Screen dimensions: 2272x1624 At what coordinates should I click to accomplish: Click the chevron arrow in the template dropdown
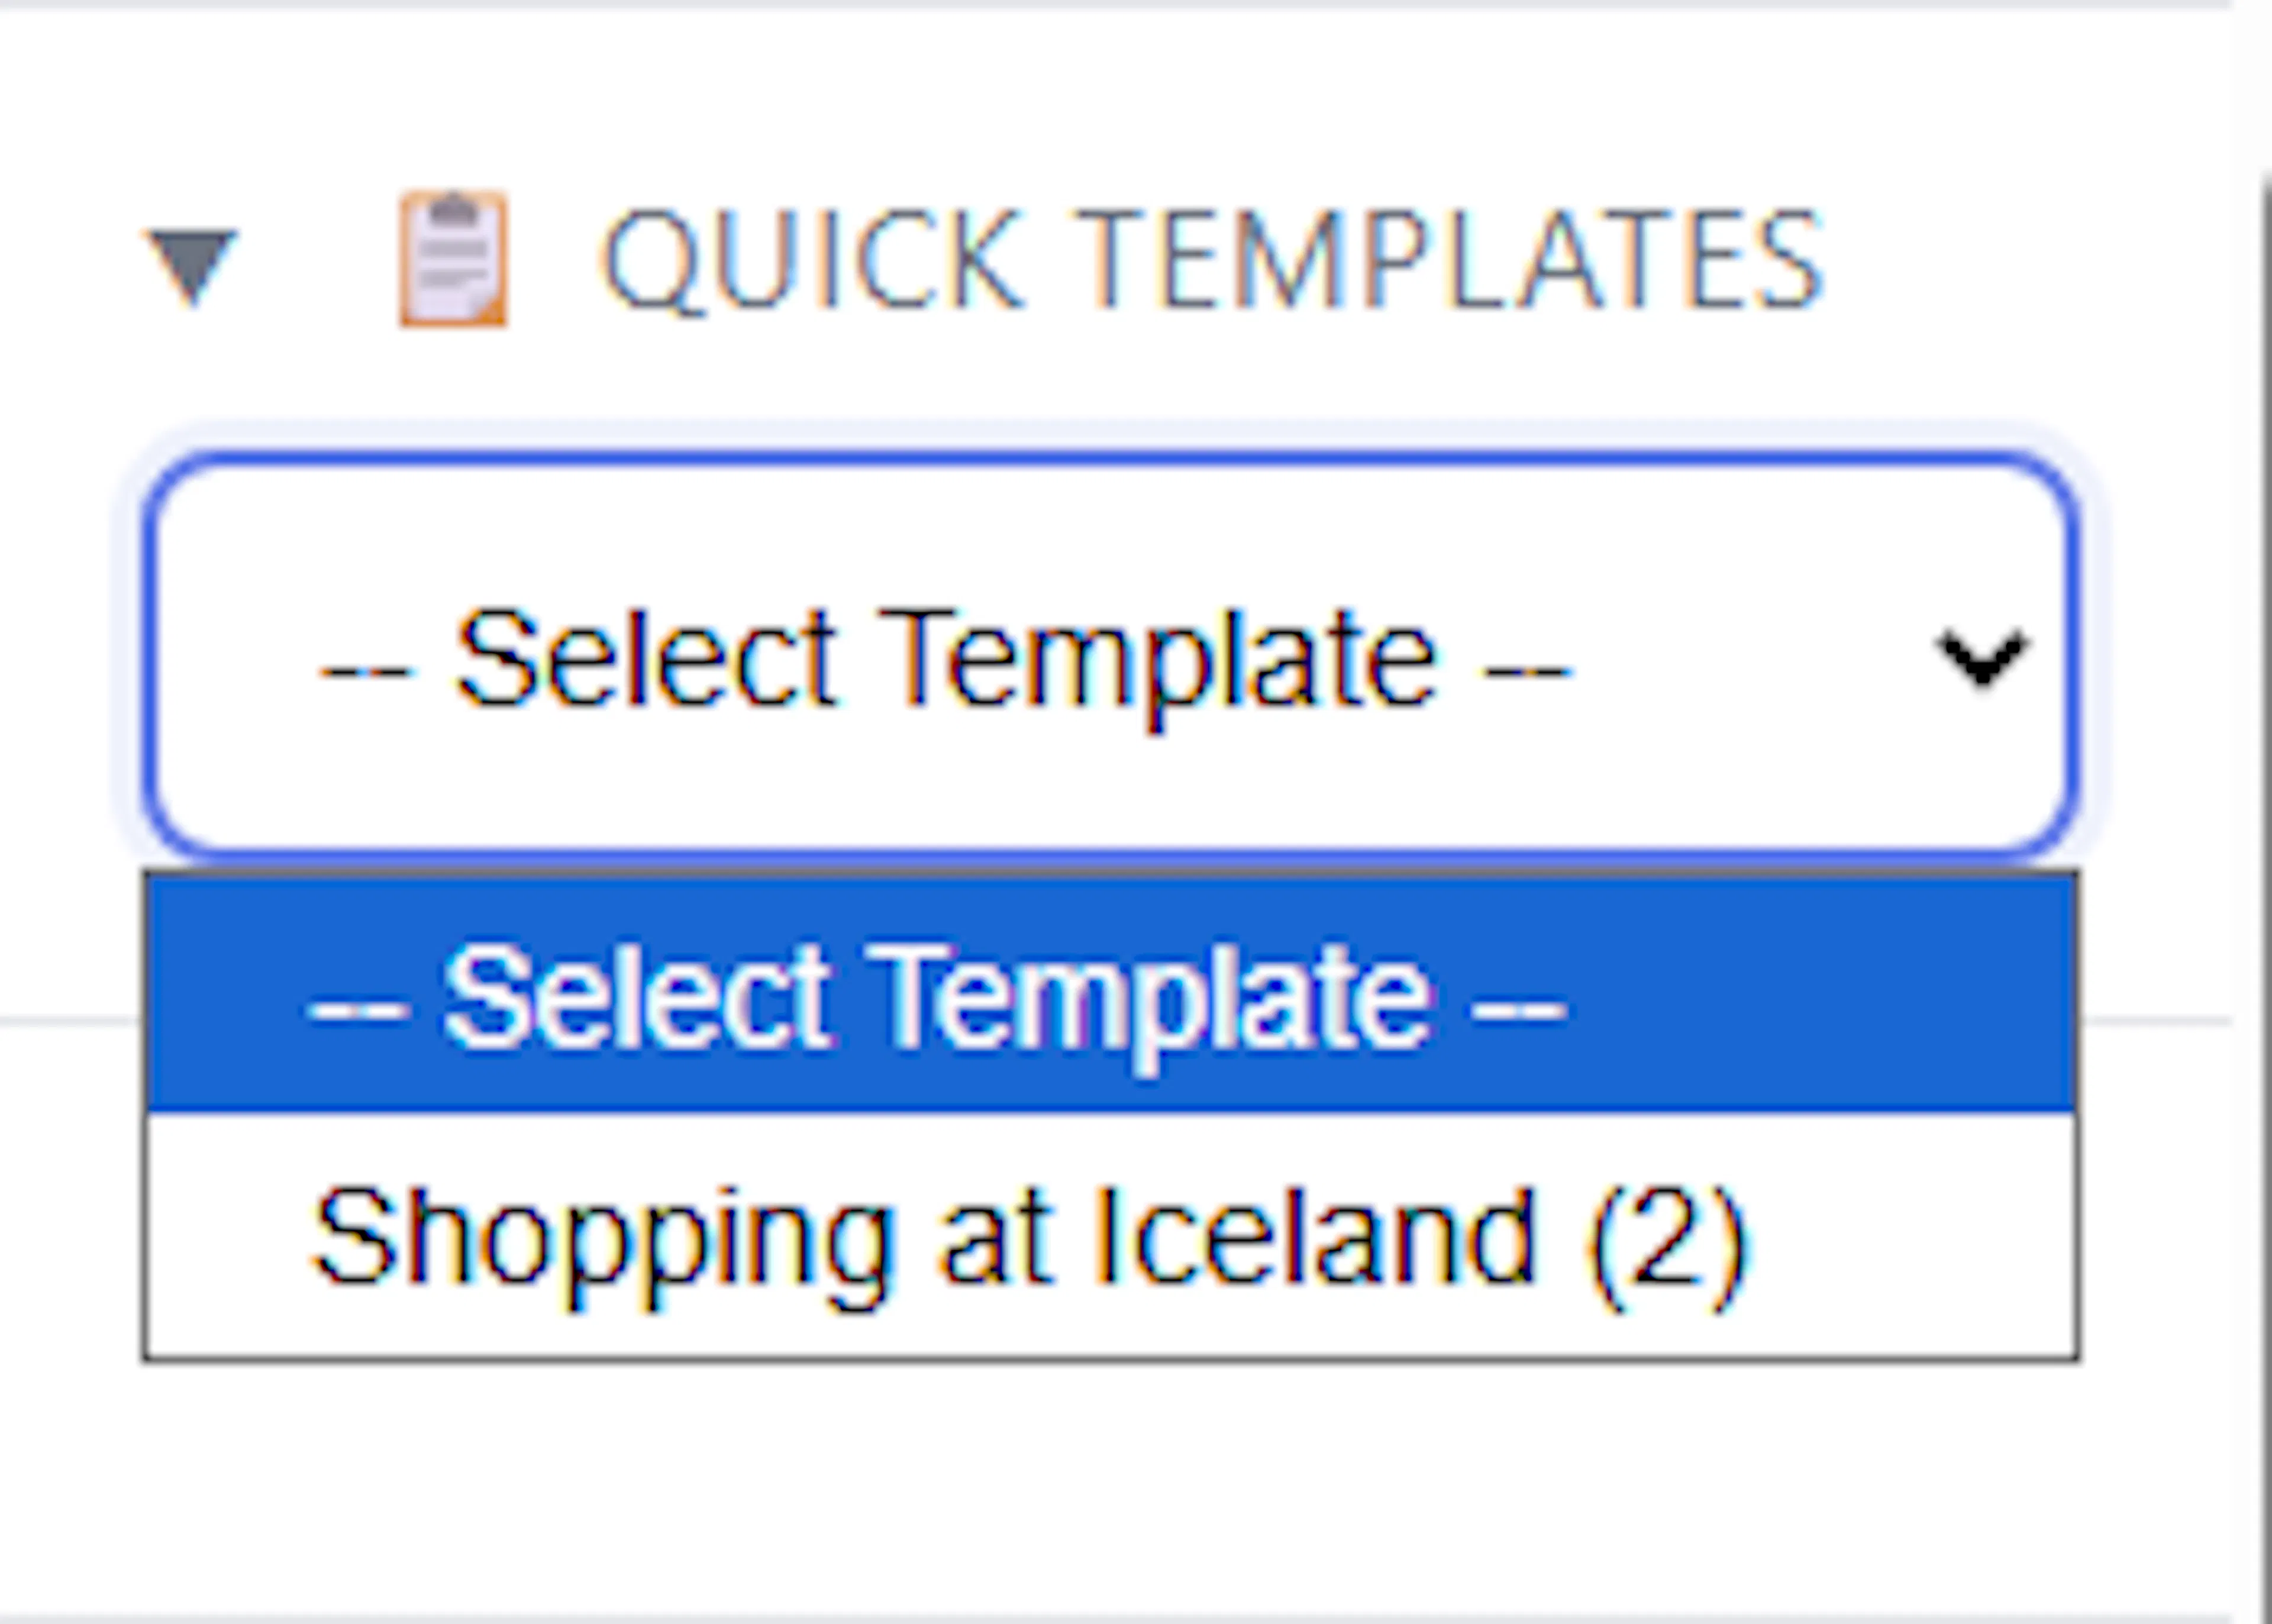[x=1981, y=659]
